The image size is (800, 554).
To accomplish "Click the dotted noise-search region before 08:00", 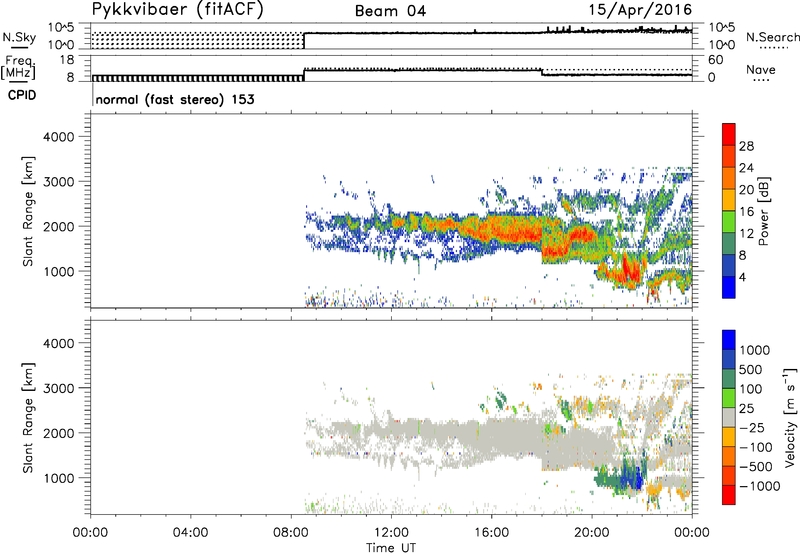I will 197,40.
